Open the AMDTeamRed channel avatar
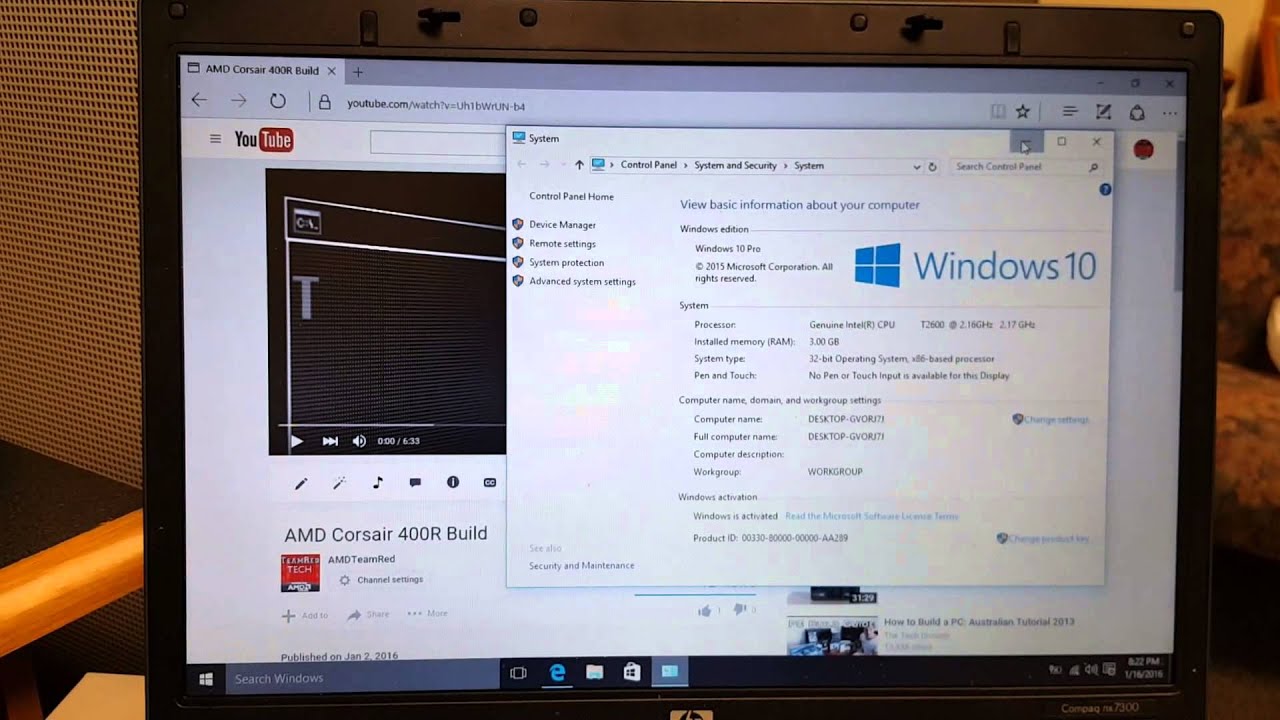1280x720 pixels. (300, 573)
